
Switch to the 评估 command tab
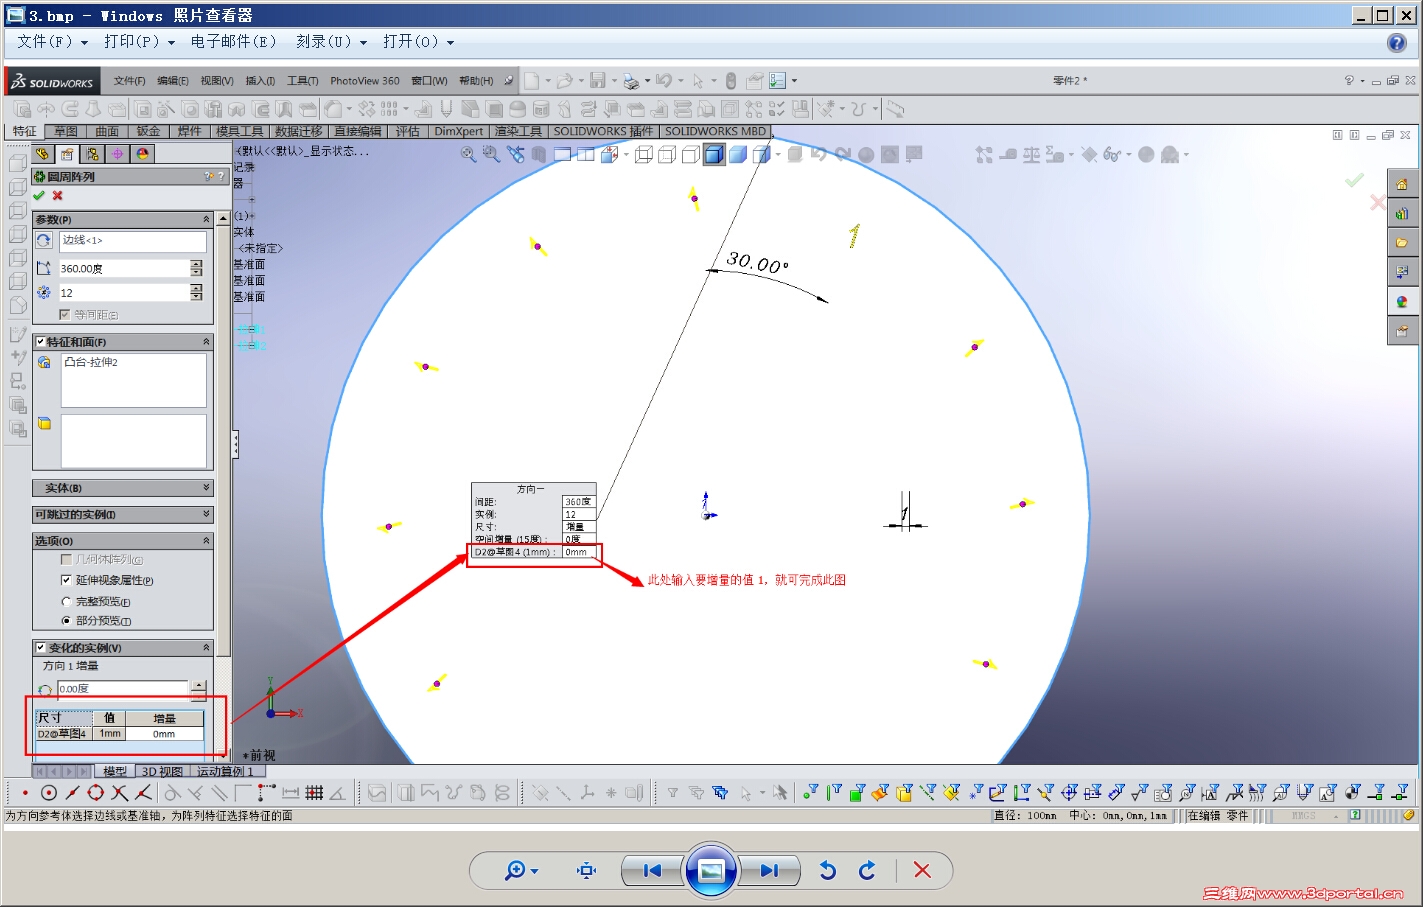(407, 131)
